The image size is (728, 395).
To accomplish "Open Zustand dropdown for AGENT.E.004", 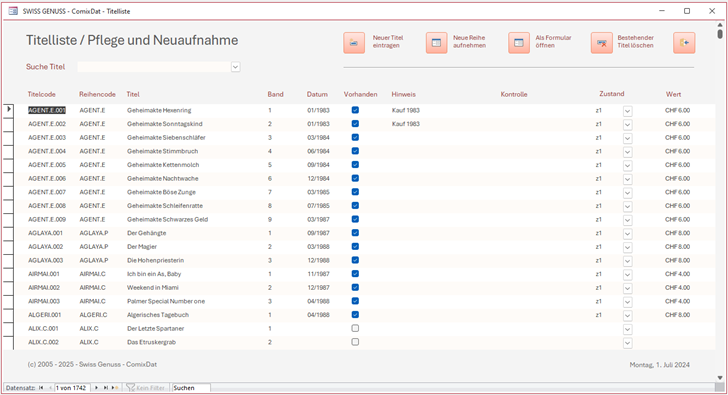I will (x=628, y=152).
